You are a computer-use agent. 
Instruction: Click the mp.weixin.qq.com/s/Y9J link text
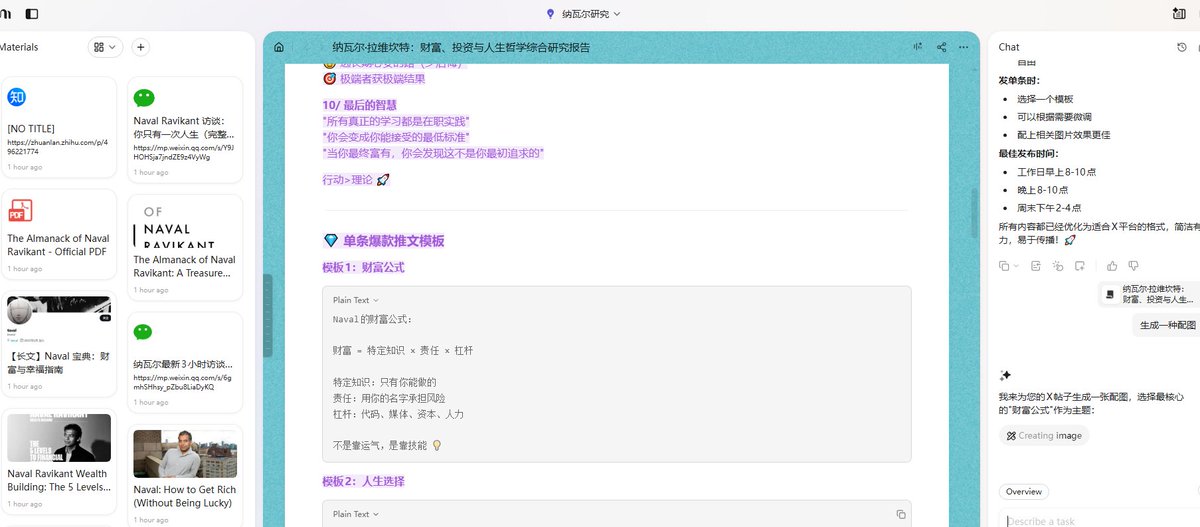[185, 152]
